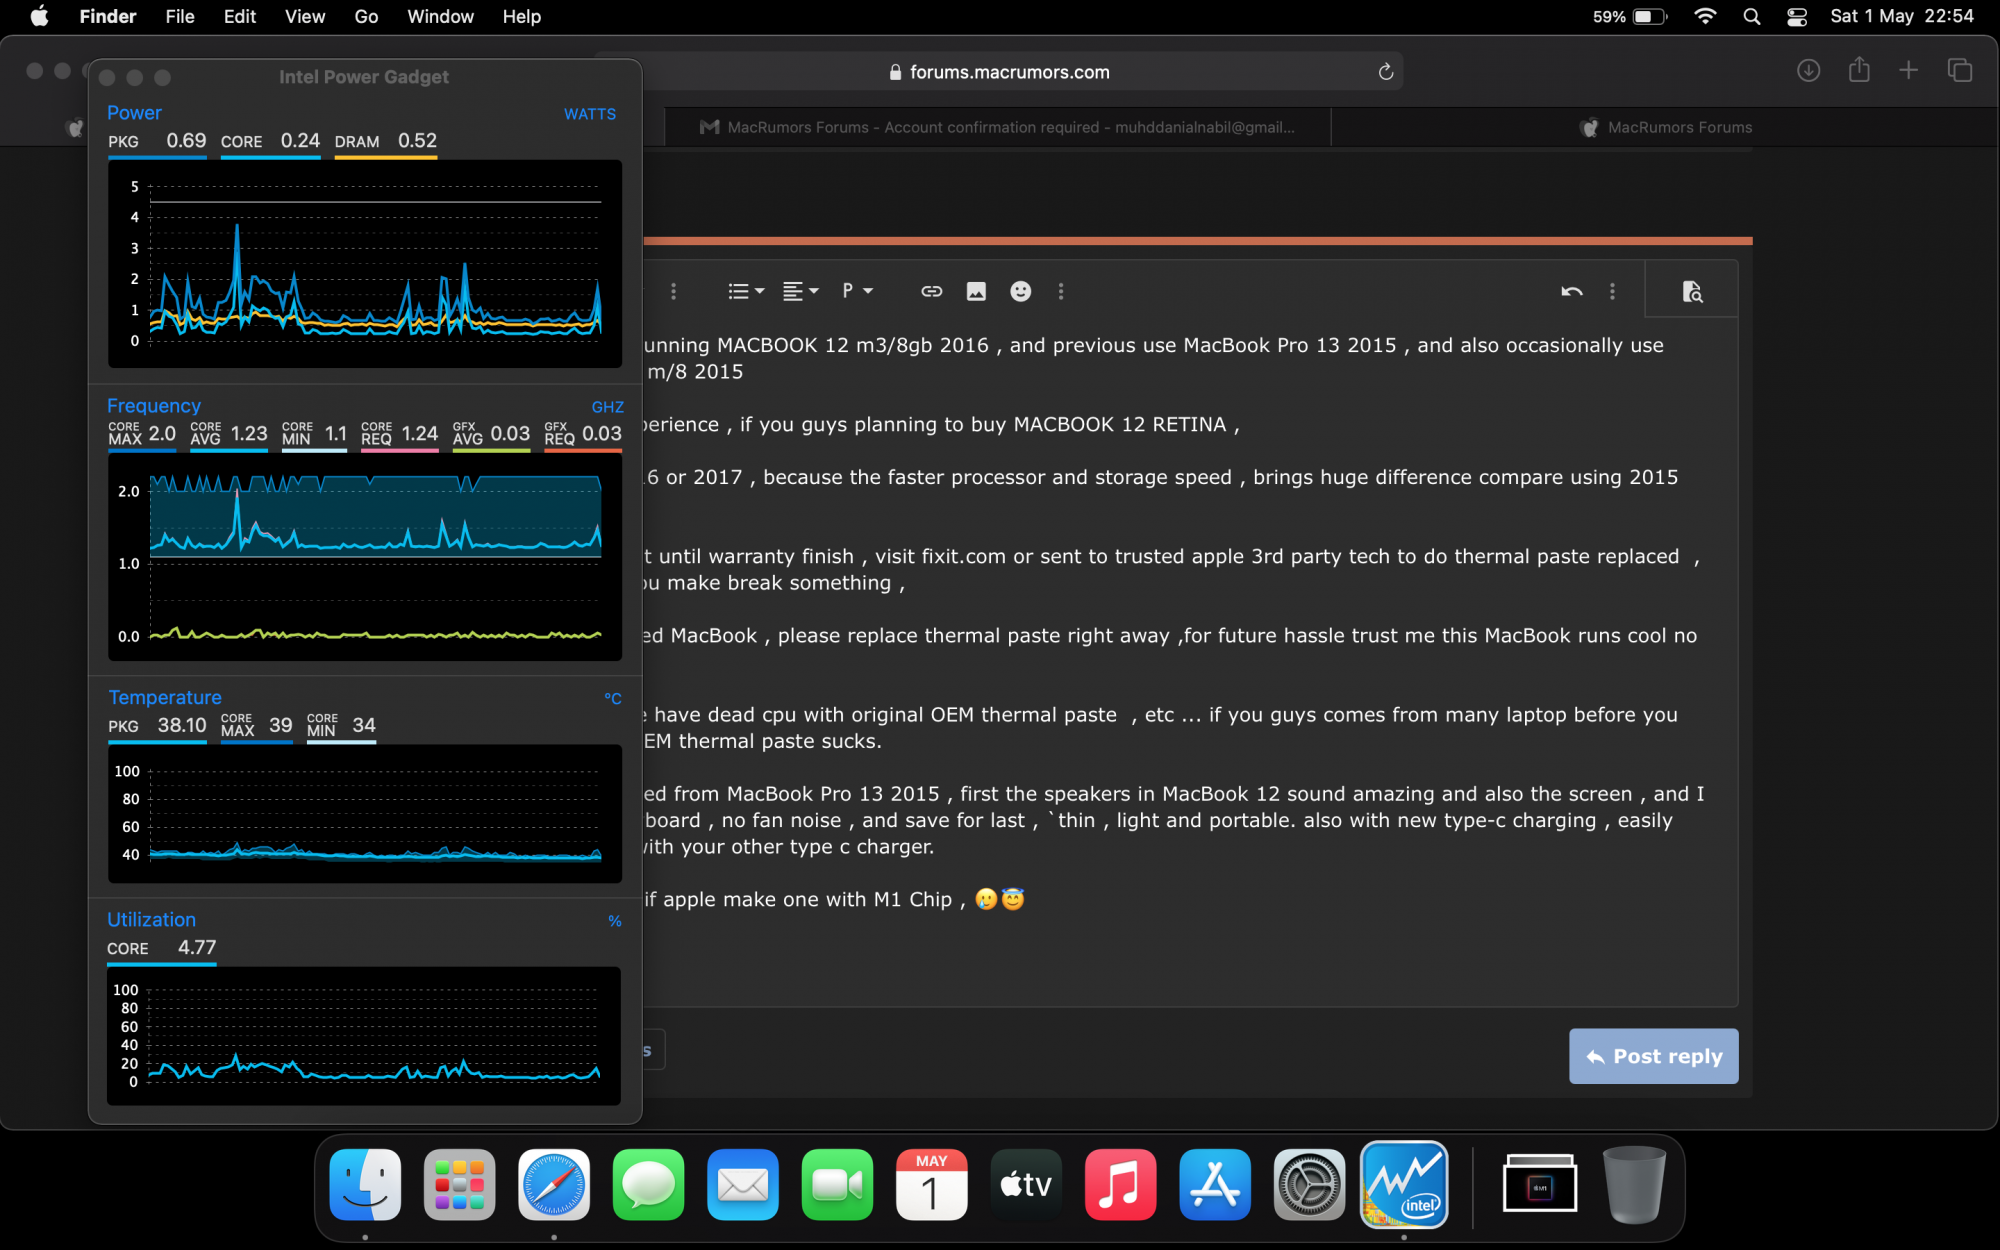This screenshot has width=2000, height=1250.
Task: Select the account confirmation email tab
Action: 998,128
